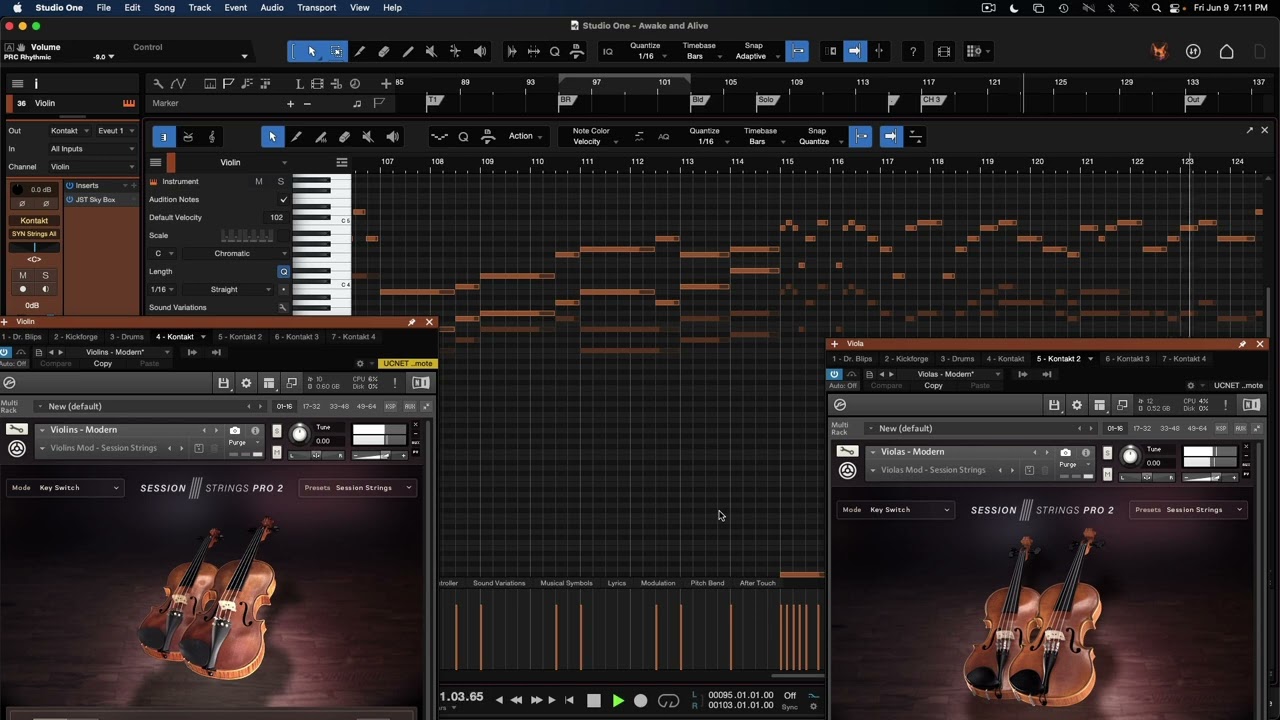
Task: Open the Action dropdown in editor
Action: click(526, 137)
